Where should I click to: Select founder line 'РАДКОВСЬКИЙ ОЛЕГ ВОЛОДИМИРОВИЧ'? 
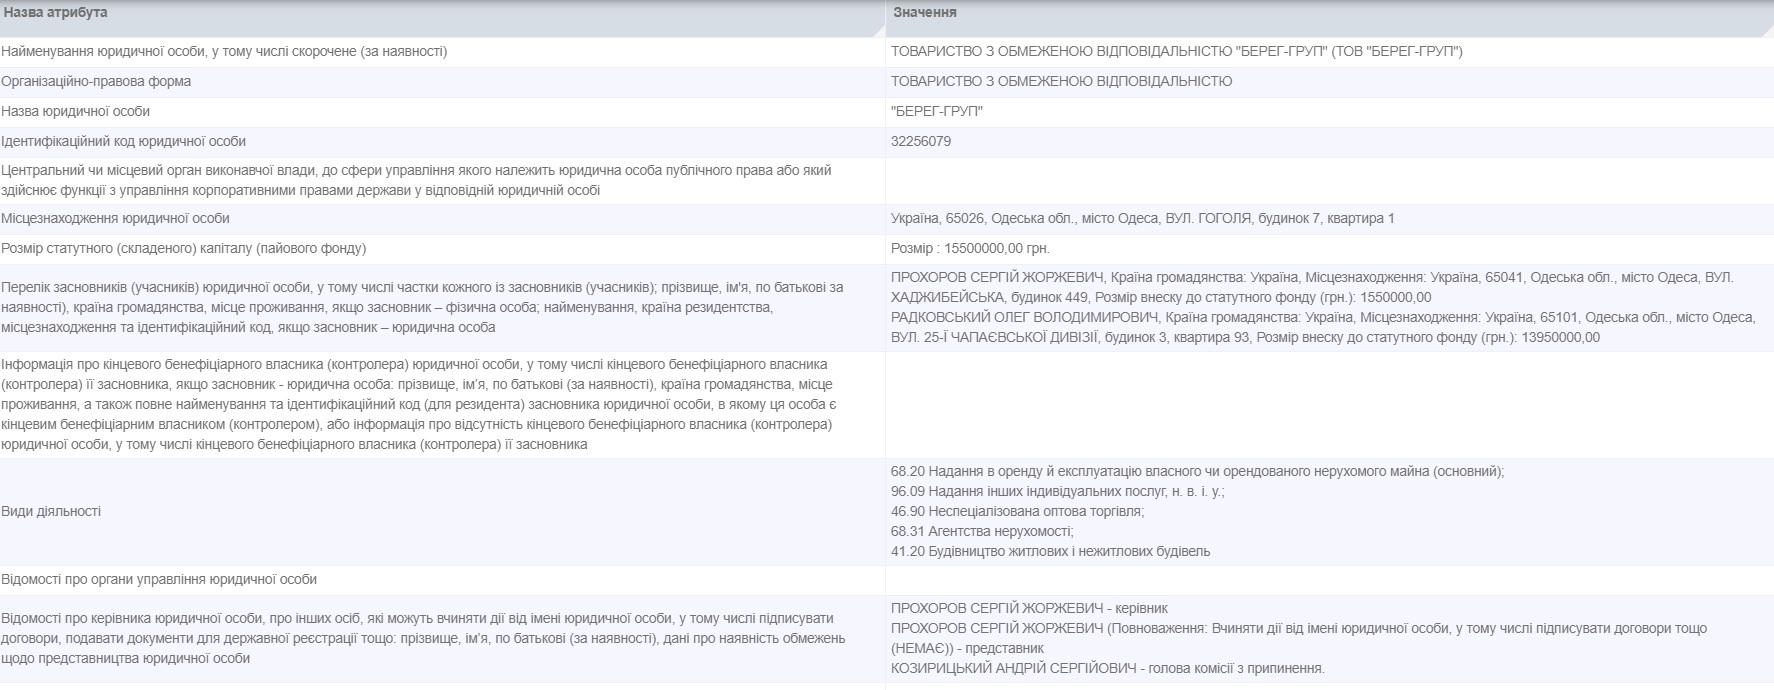pyautogui.click(x=1323, y=327)
